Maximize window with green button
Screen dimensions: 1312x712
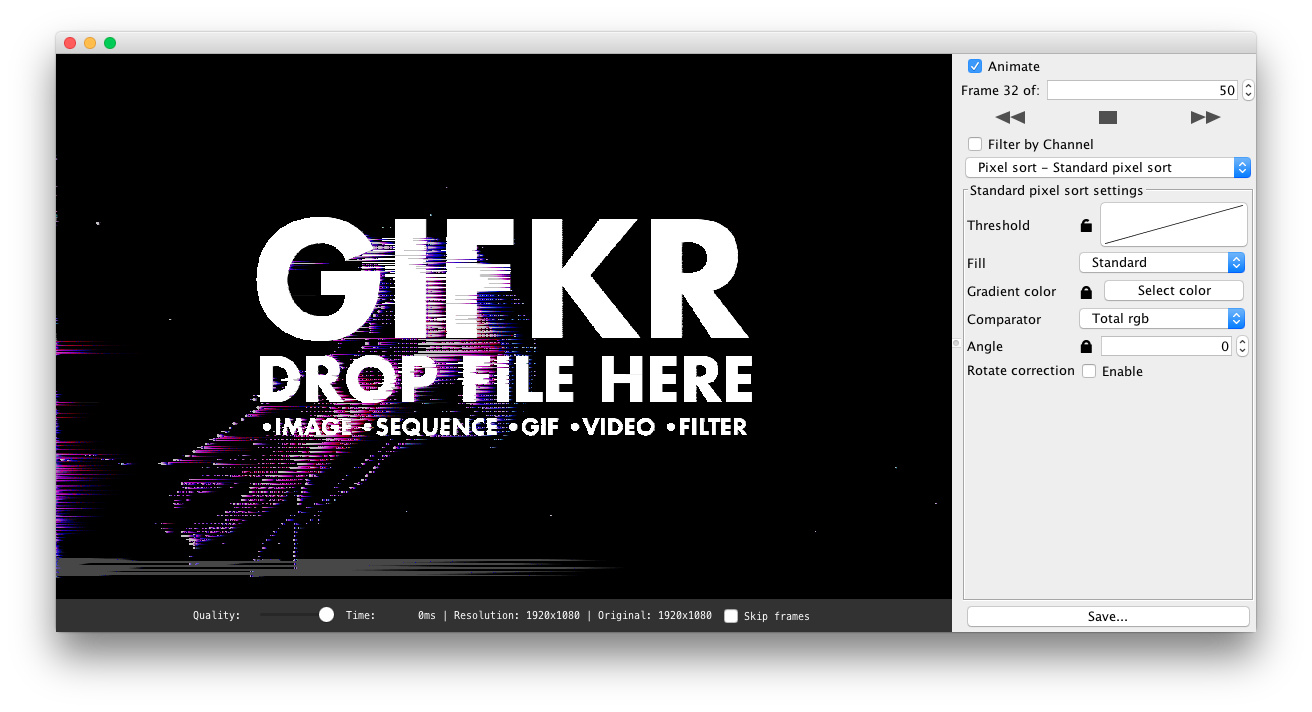(x=110, y=43)
